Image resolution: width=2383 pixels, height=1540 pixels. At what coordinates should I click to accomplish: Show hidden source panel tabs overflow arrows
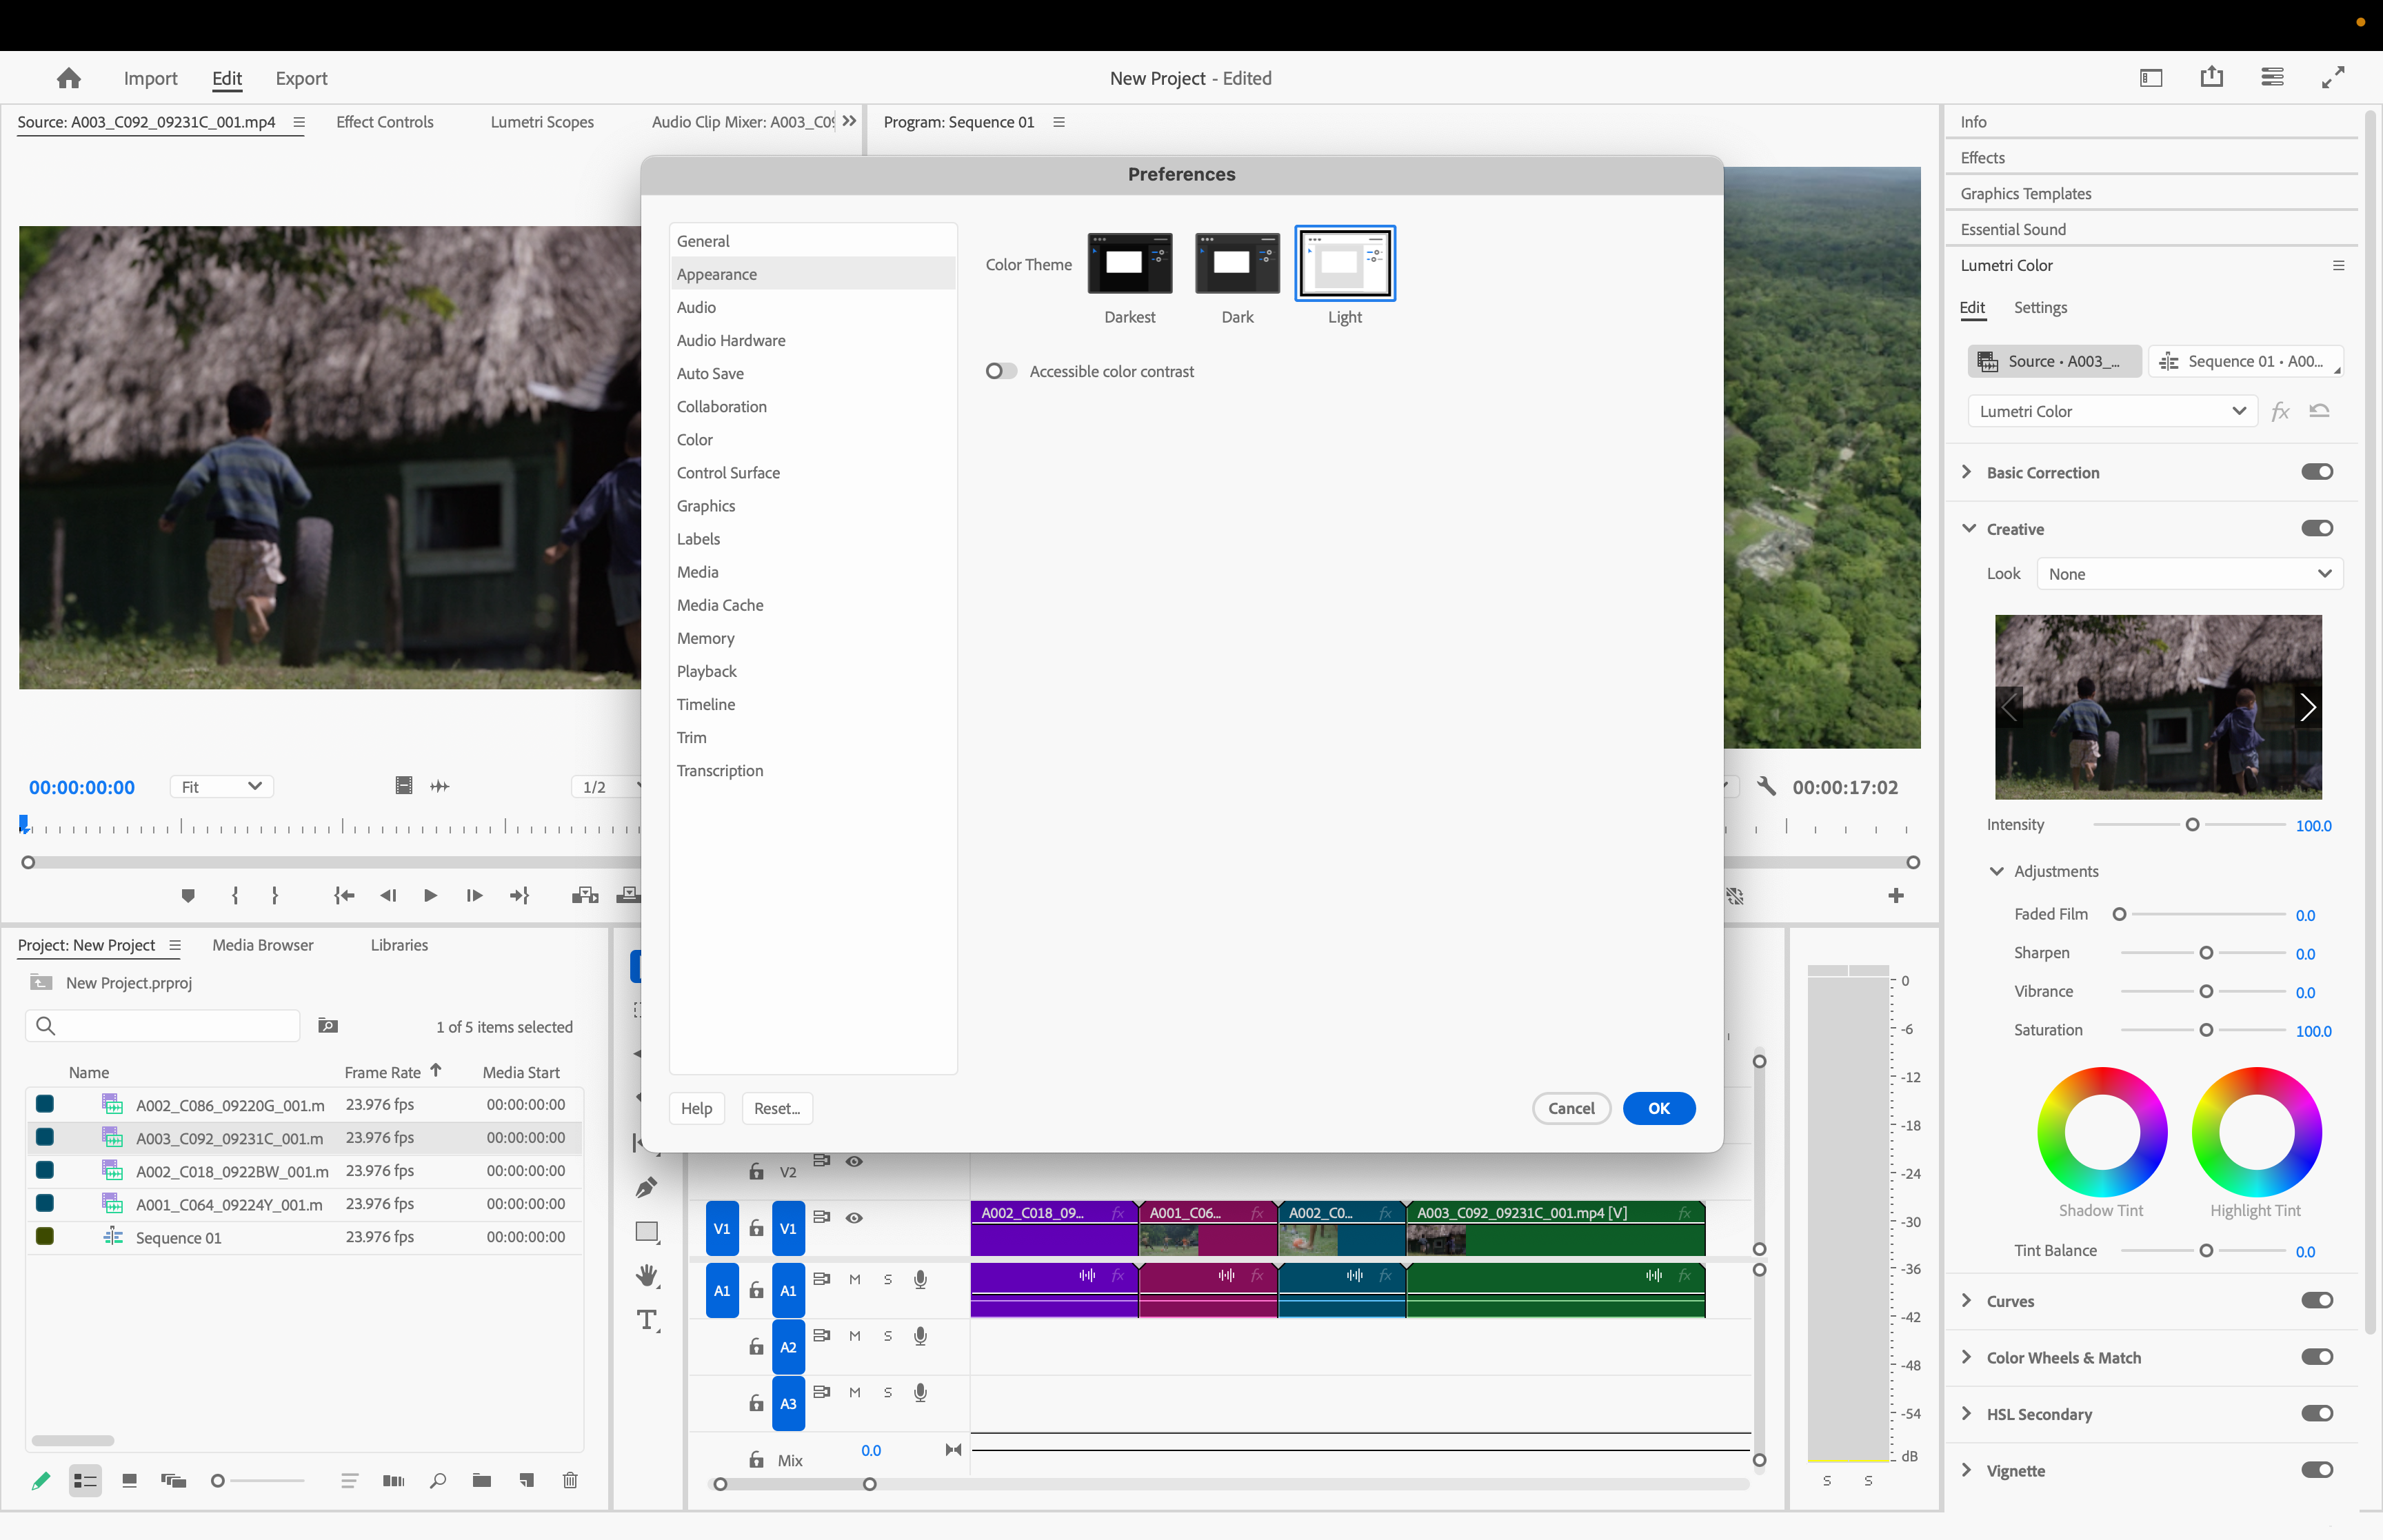point(849,121)
